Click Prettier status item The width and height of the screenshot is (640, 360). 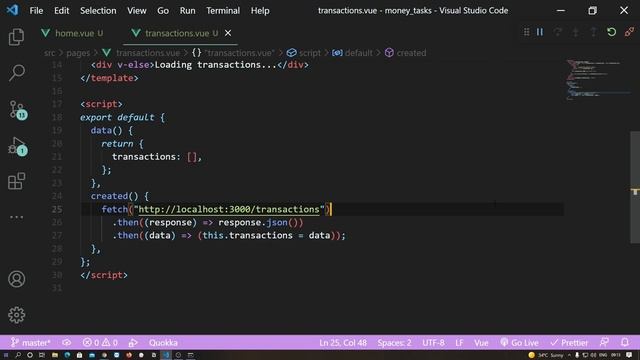569,342
